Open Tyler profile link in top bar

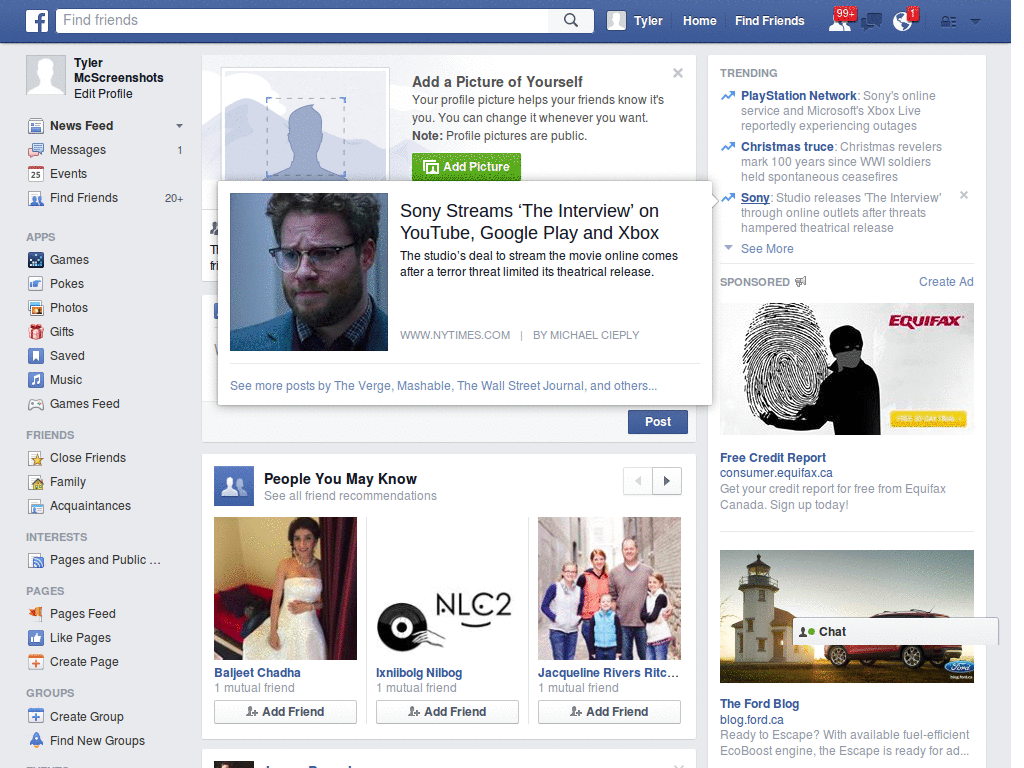pyautogui.click(x=648, y=21)
